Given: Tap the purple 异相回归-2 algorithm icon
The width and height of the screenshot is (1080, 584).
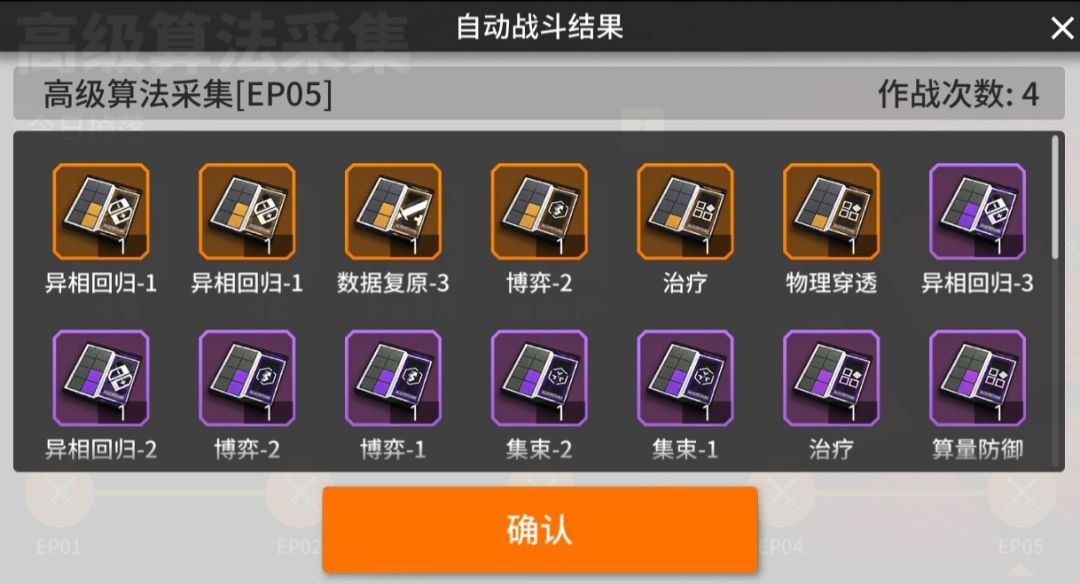Looking at the screenshot, I should [x=101, y=378].
